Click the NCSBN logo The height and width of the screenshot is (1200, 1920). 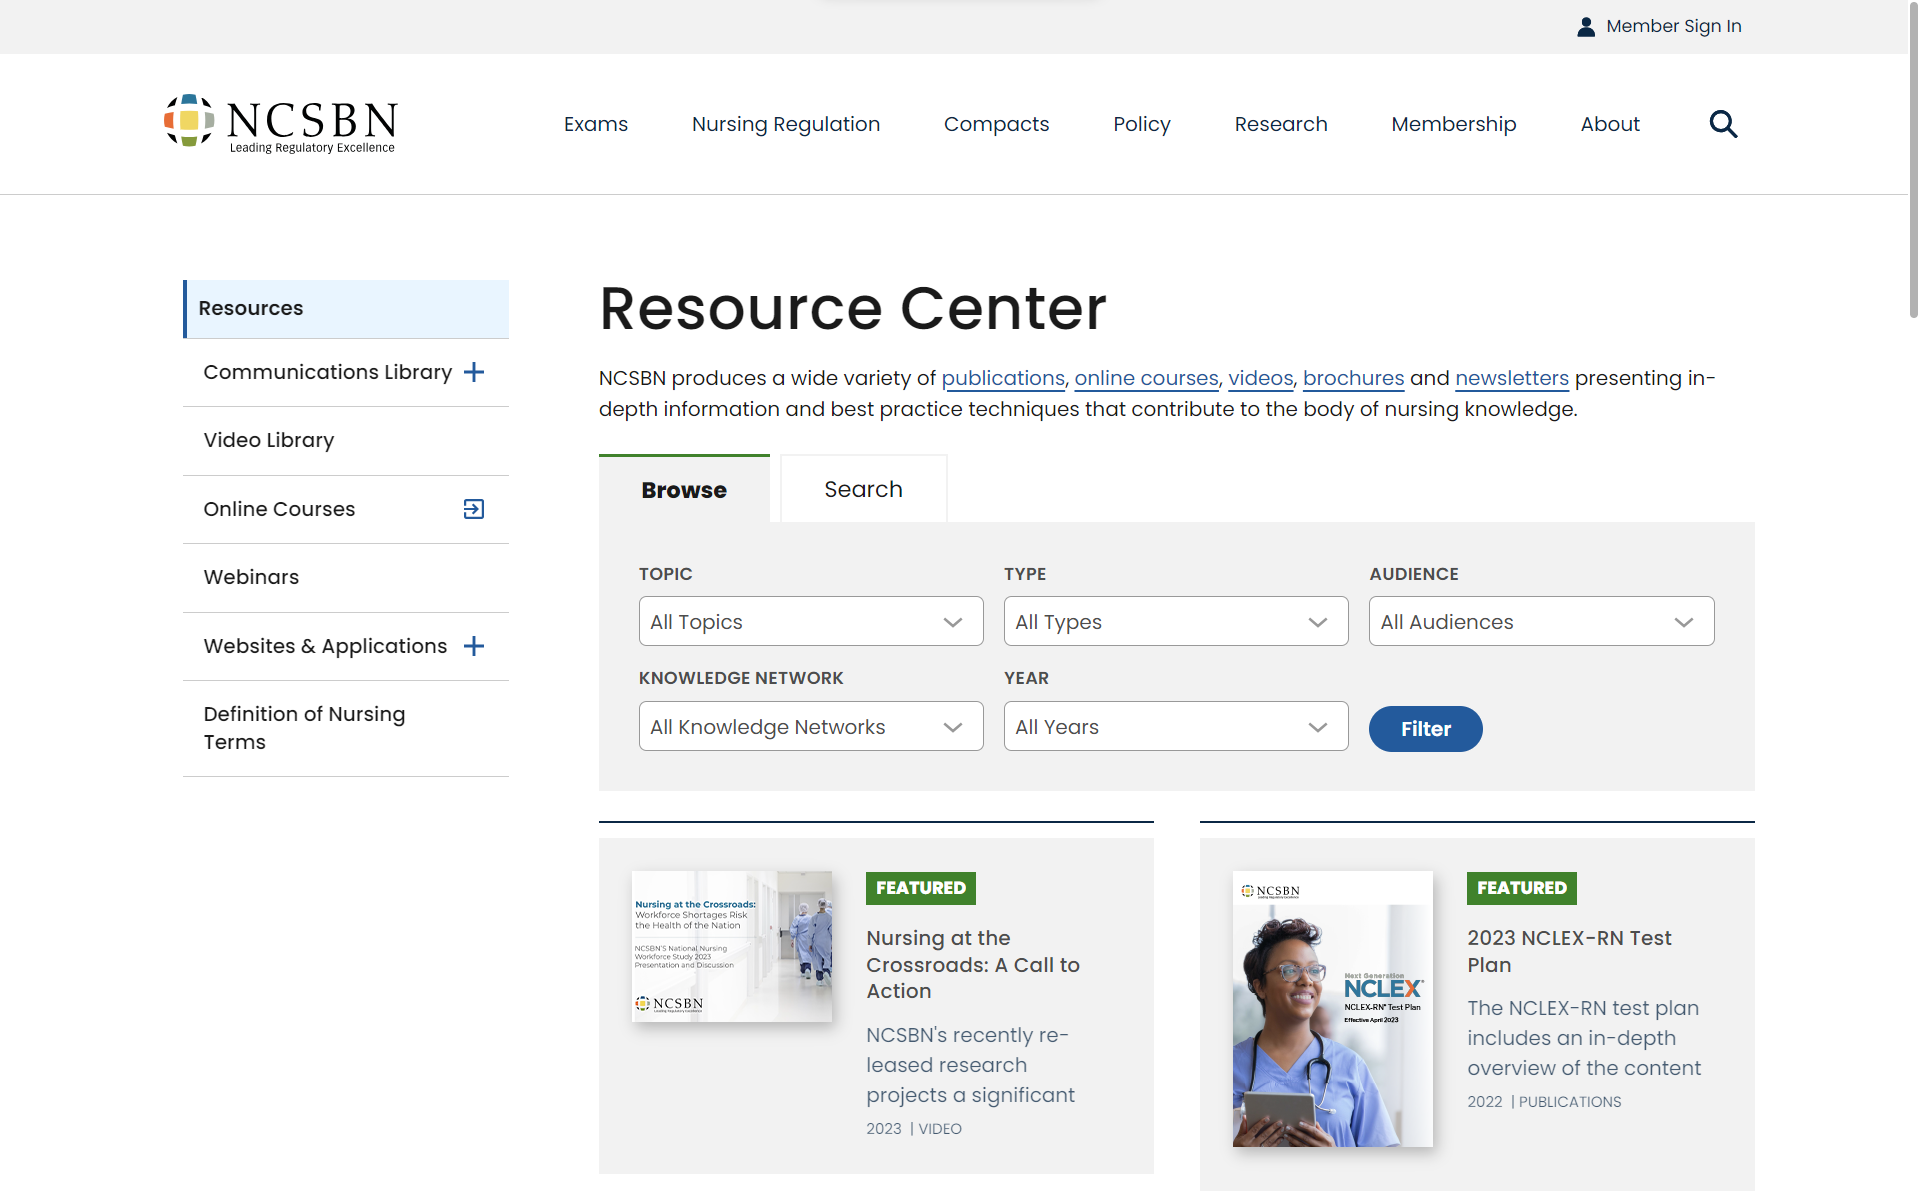pos(280,122)
